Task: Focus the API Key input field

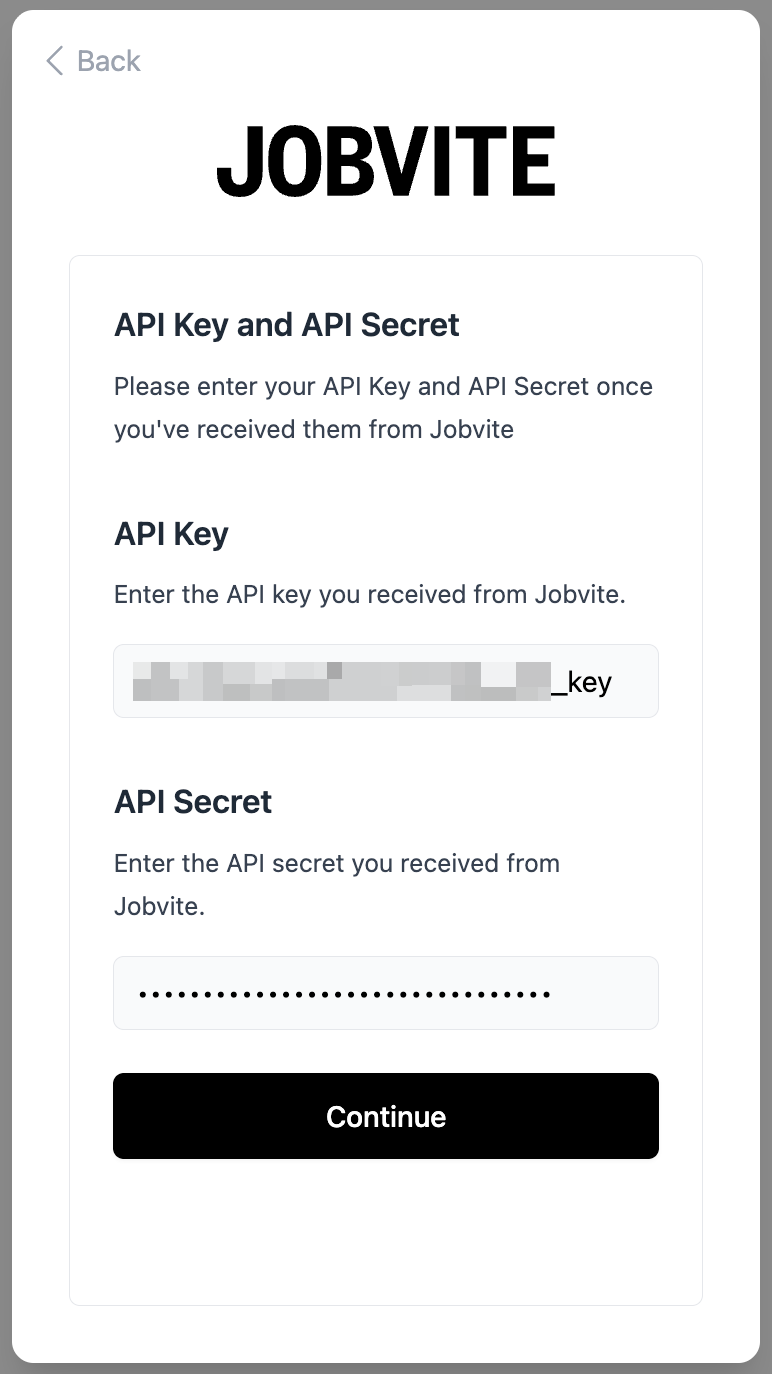Action: pos(386,681)
